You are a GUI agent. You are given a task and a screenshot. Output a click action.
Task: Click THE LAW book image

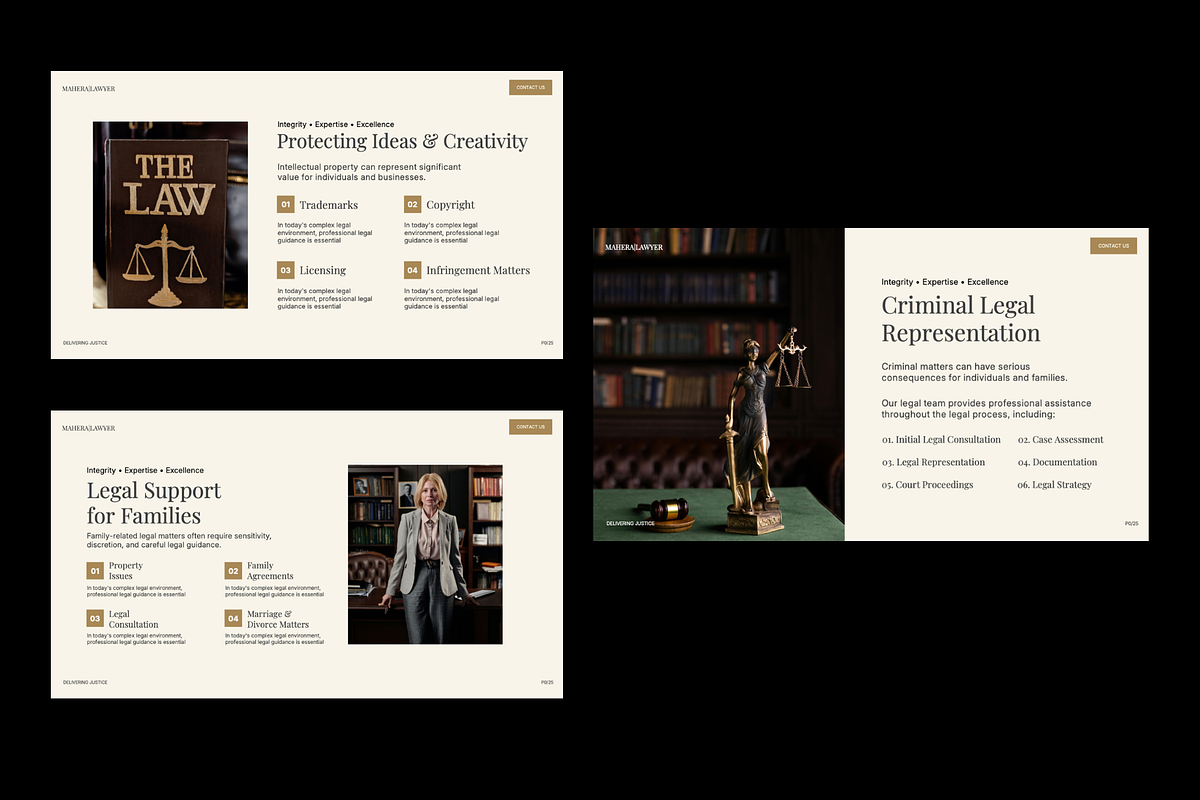170,215
